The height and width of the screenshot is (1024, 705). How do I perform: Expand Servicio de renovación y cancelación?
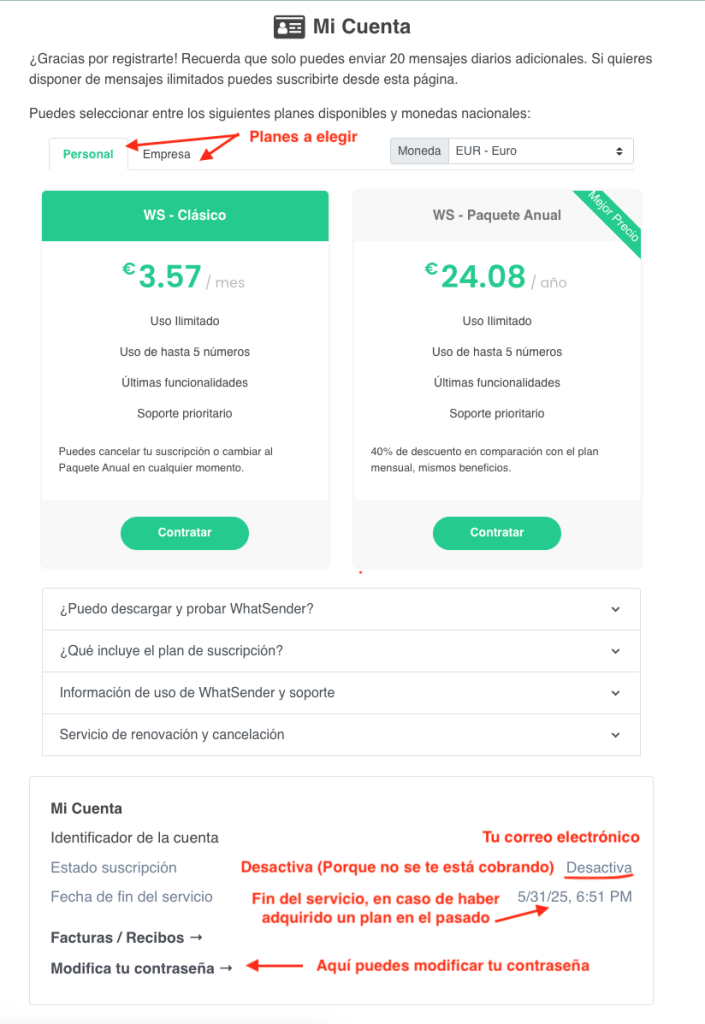click(341, 735)
